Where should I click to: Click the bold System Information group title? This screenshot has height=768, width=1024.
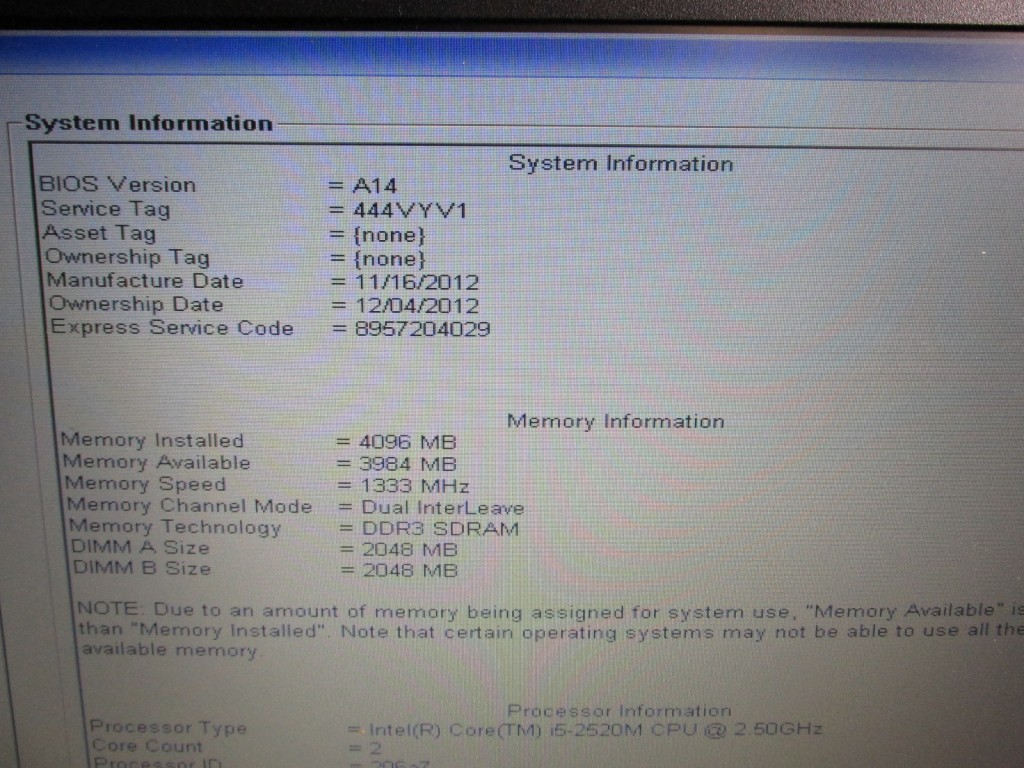148,123
